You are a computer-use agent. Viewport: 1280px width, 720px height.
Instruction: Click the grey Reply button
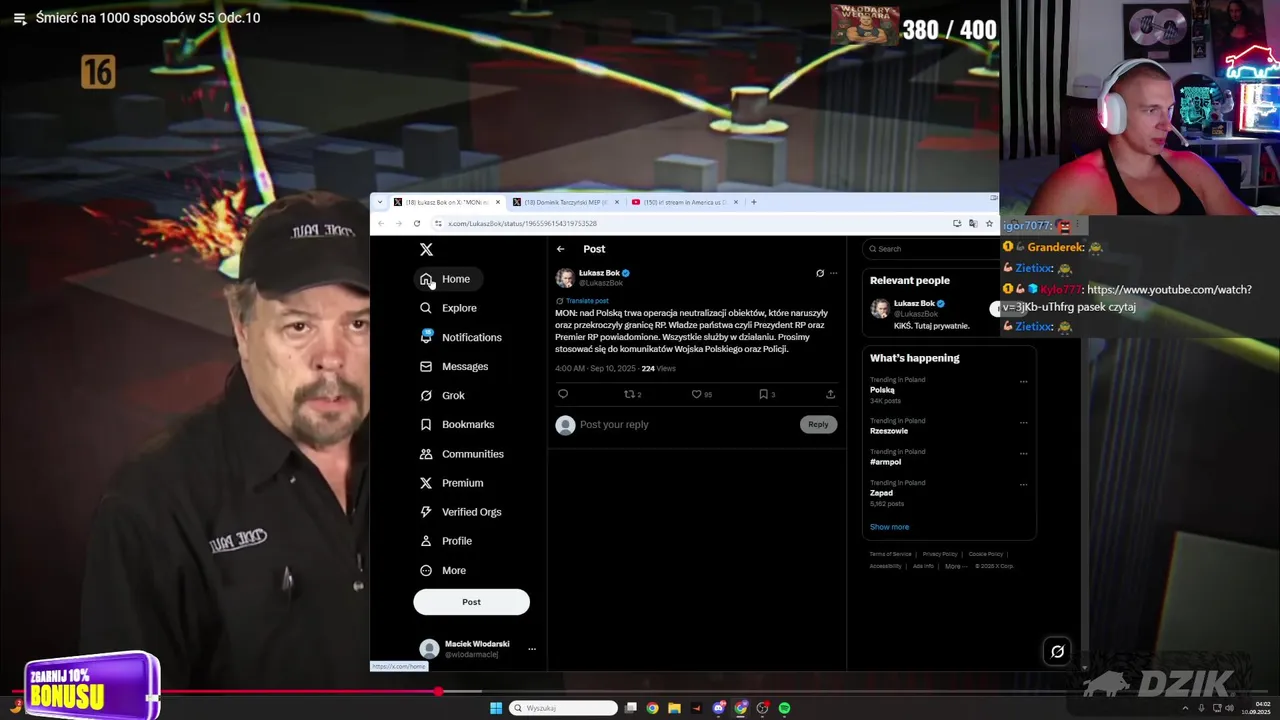click(x=818, y=424)
